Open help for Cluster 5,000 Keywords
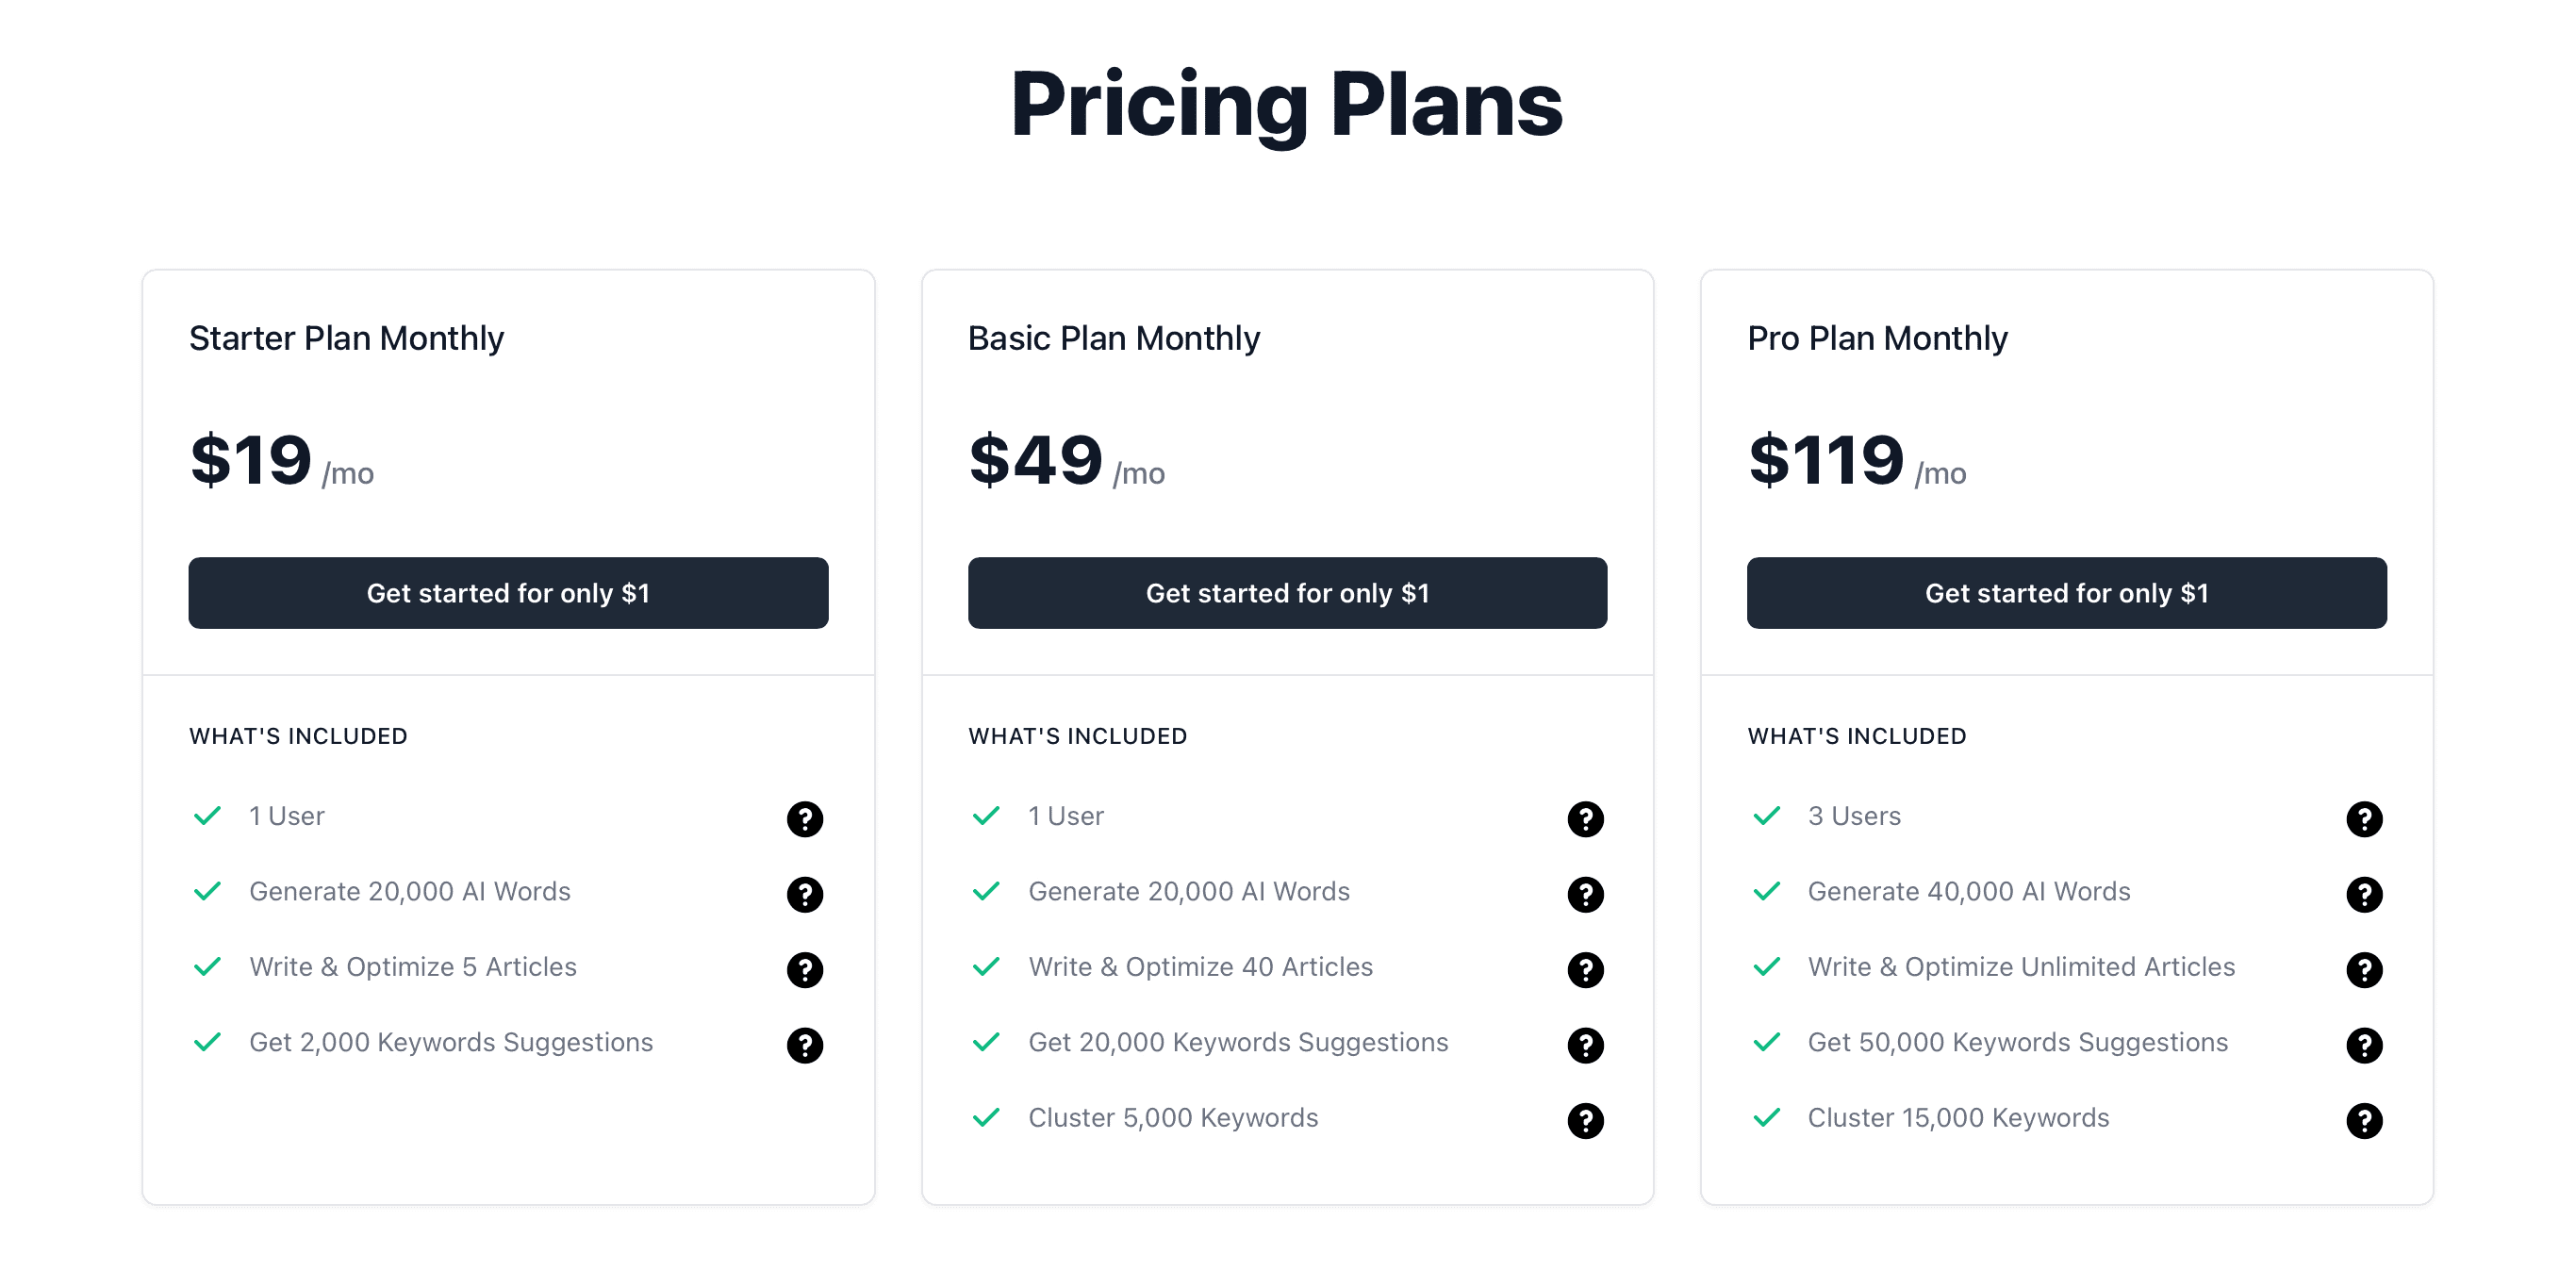The height and width of the screenshot is (1270, 2576). click(x=1584, y=1120)
